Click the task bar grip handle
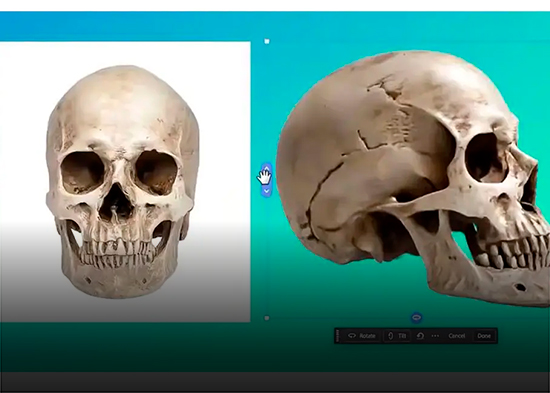The width and height of the screenshot is (550, 393). point(338,336)
